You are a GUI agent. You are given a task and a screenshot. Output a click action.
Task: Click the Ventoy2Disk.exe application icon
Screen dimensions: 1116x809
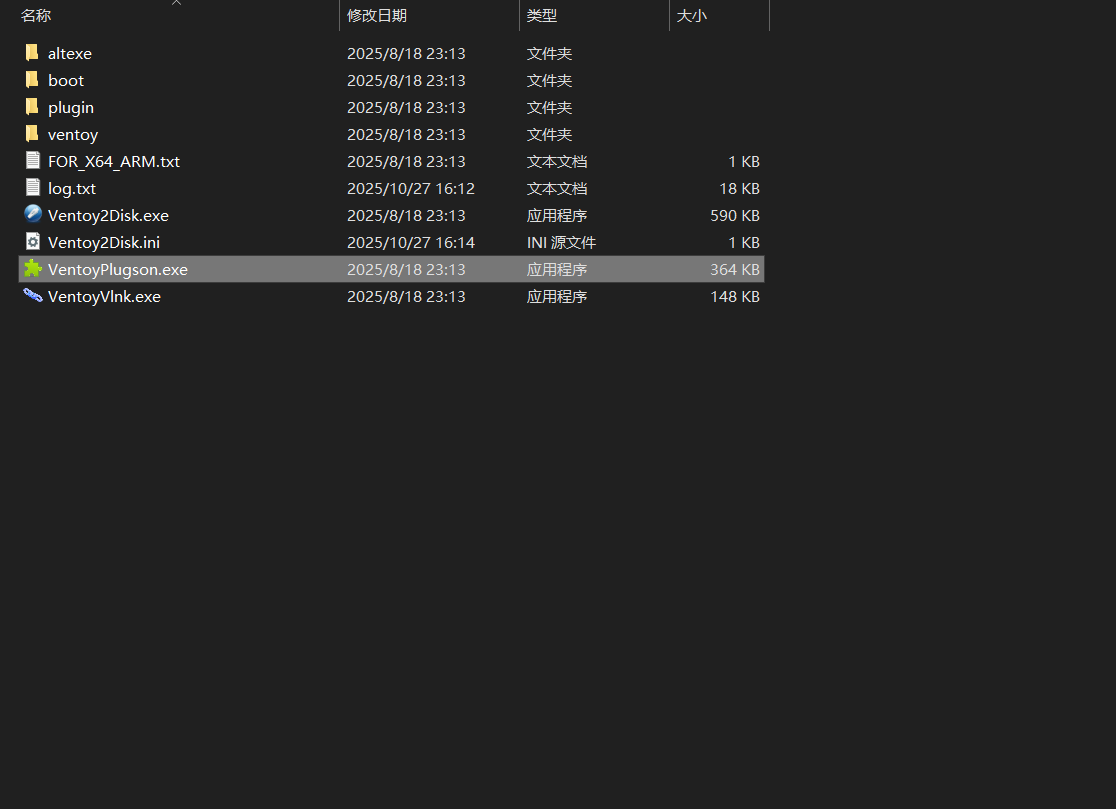click(x=32, y=215)
